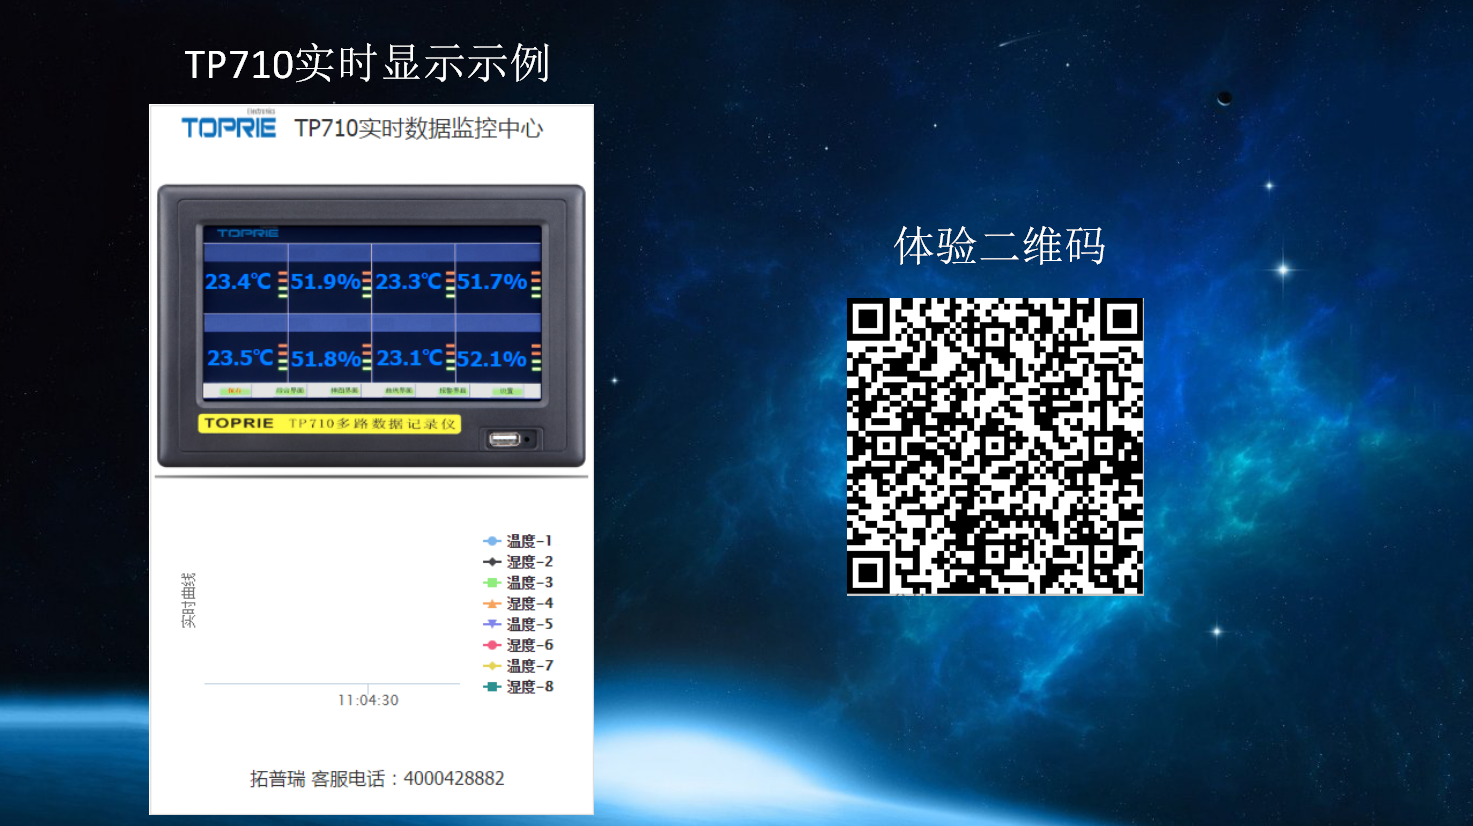Click the 温度-1 blue circle legend marker
Image resolution: width=1473 pixels, height=826 pixels.
492,541
